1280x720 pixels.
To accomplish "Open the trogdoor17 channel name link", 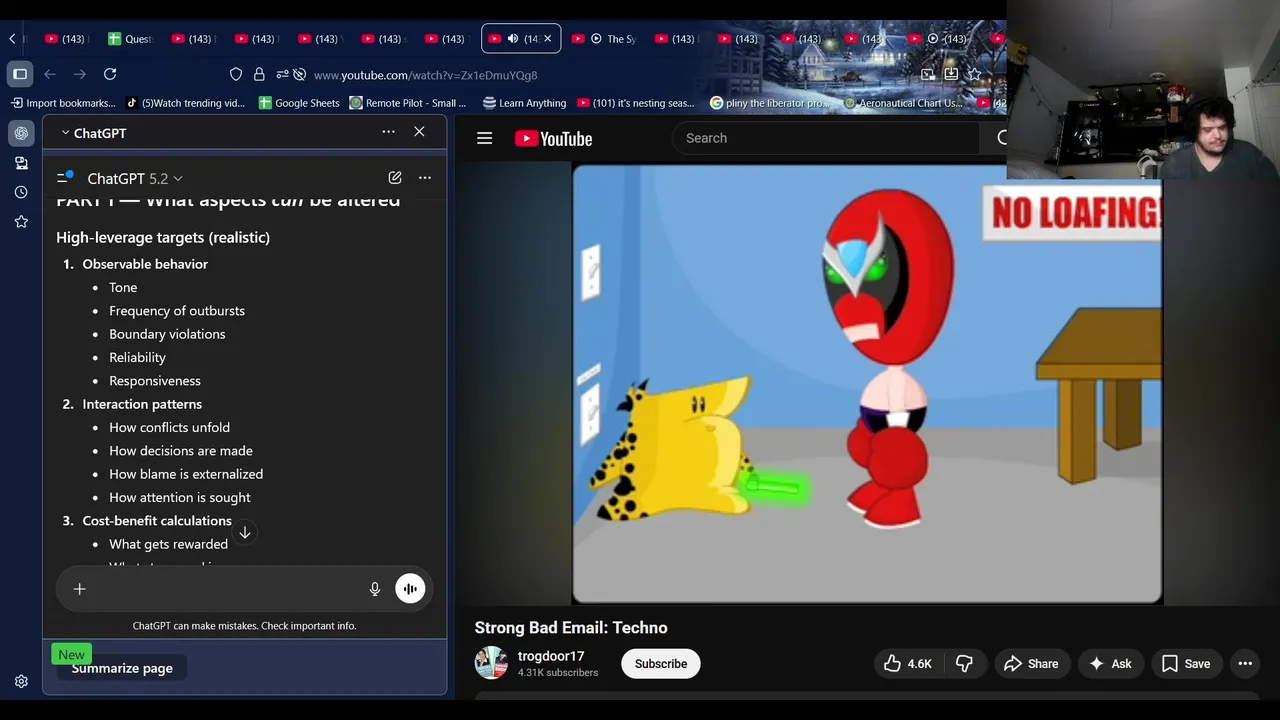I will [551, 656].
